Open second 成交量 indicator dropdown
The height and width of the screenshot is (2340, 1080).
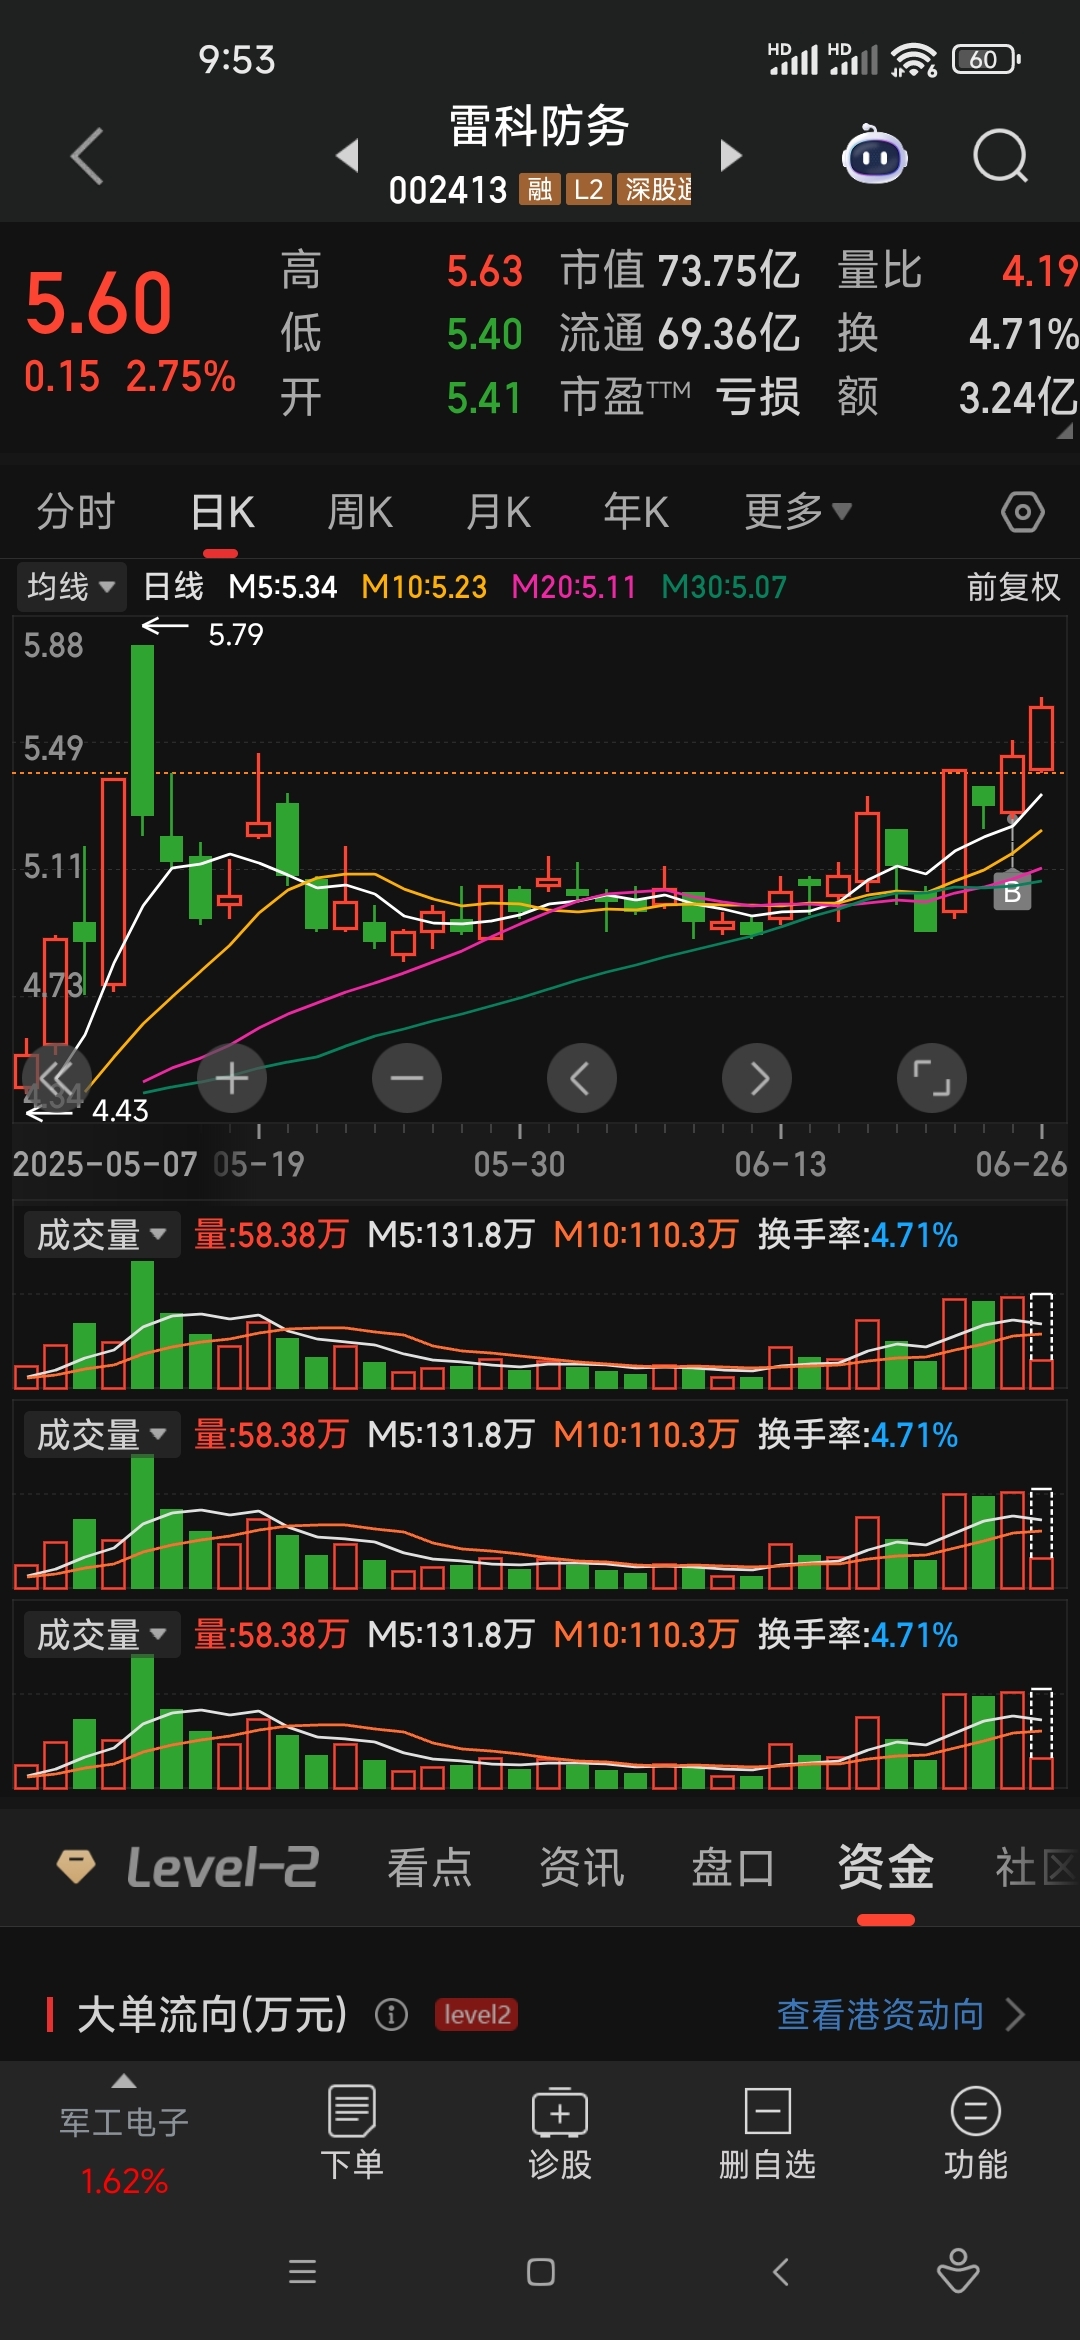coord(101,1435)
